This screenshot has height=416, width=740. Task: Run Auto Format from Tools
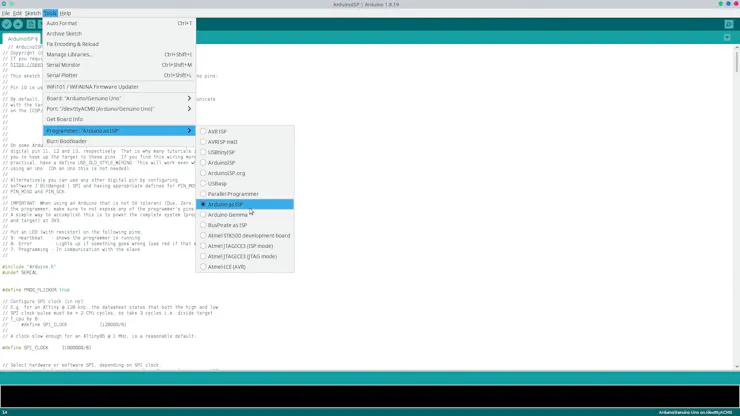tap(119, 23)
